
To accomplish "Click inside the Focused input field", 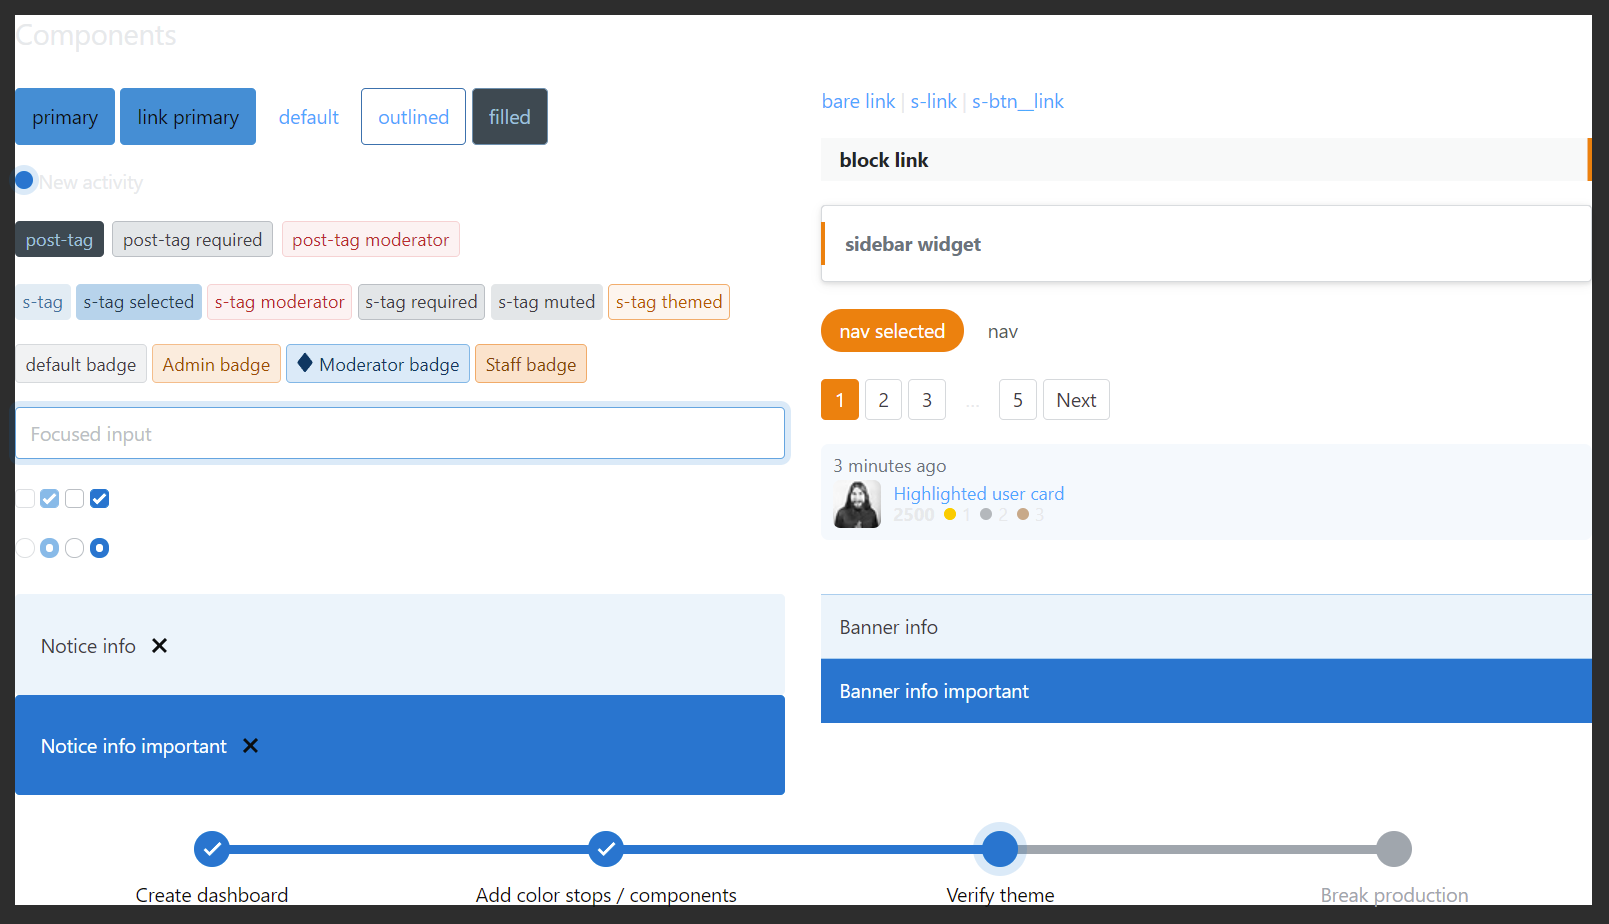I will (x=400, y=433).
